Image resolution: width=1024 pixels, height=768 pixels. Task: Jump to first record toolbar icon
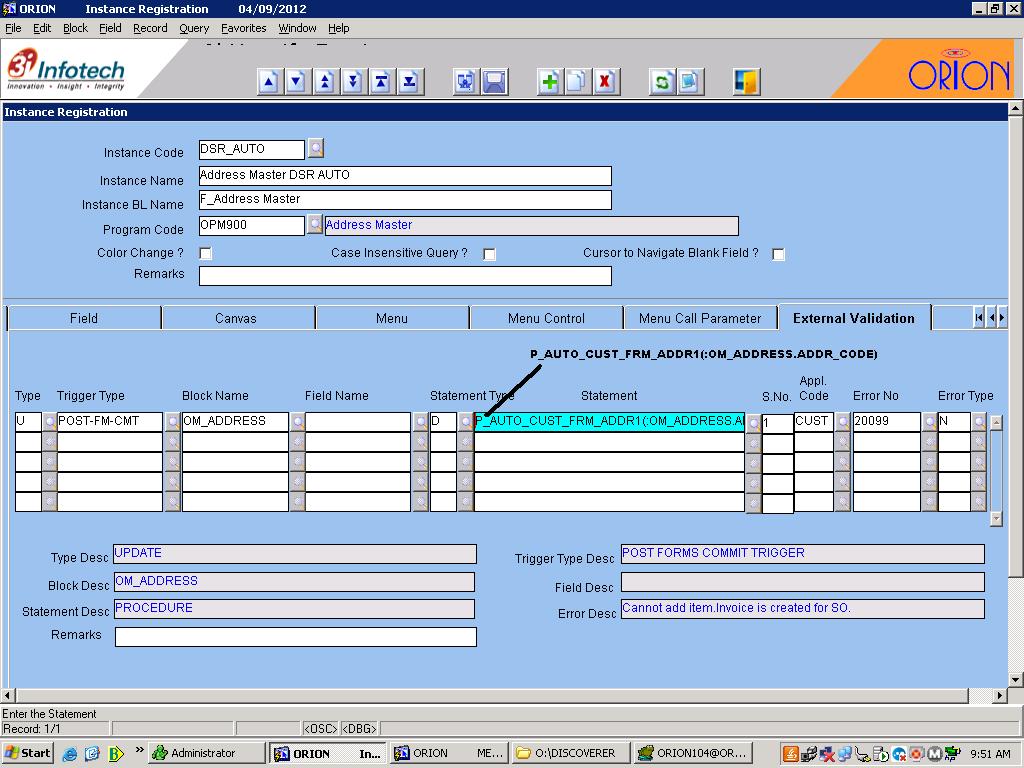(381, 82)
